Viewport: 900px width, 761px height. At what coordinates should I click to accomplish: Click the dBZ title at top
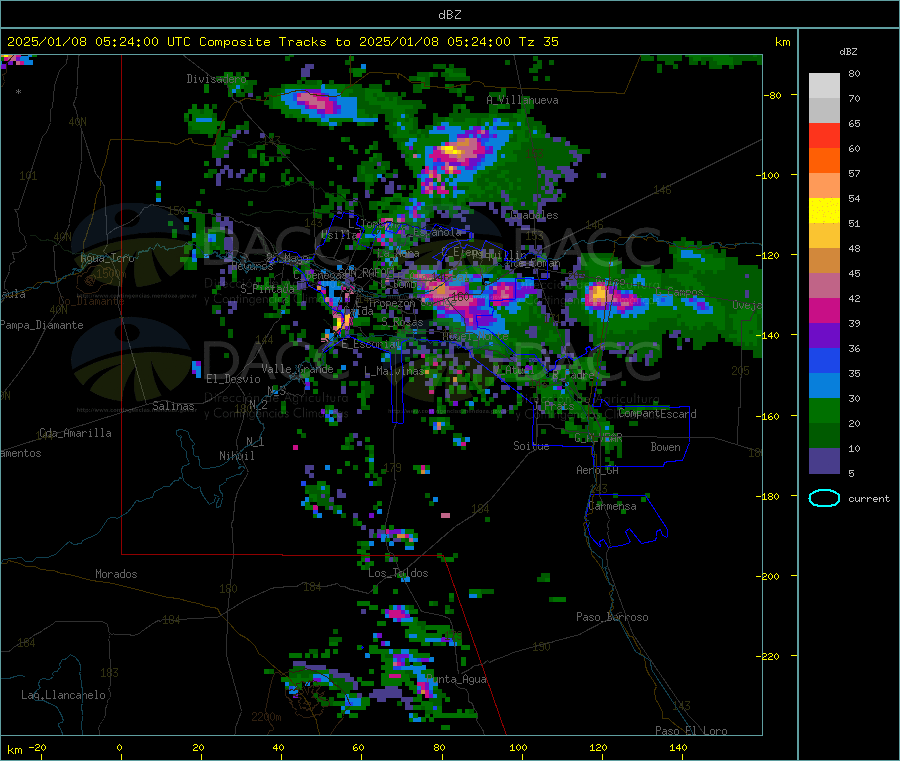[449, 15]
